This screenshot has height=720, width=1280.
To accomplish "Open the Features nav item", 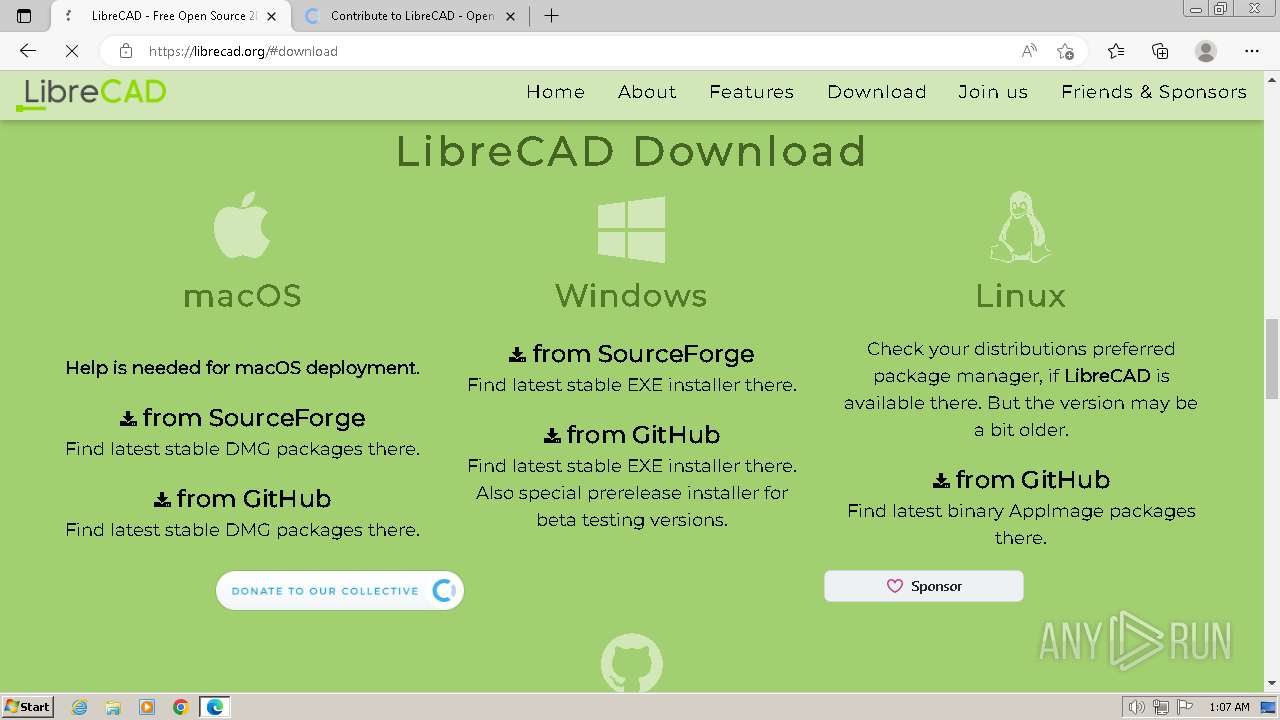I will (752, 92).
